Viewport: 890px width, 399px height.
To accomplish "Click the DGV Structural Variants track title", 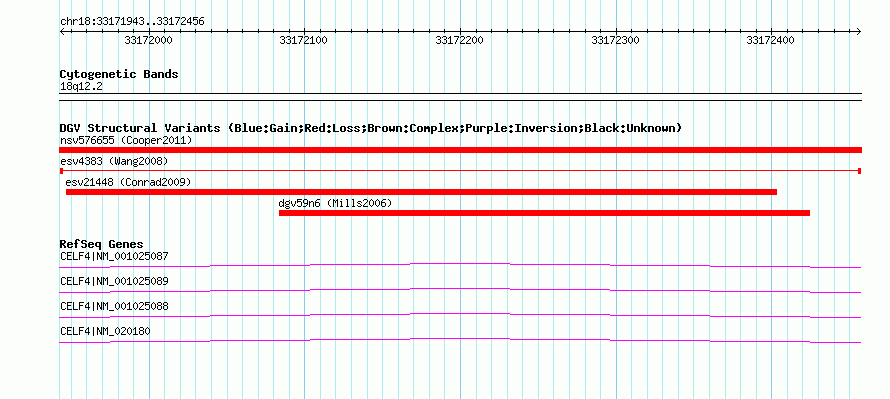I will pyautogui.click(x=371, y=128).
